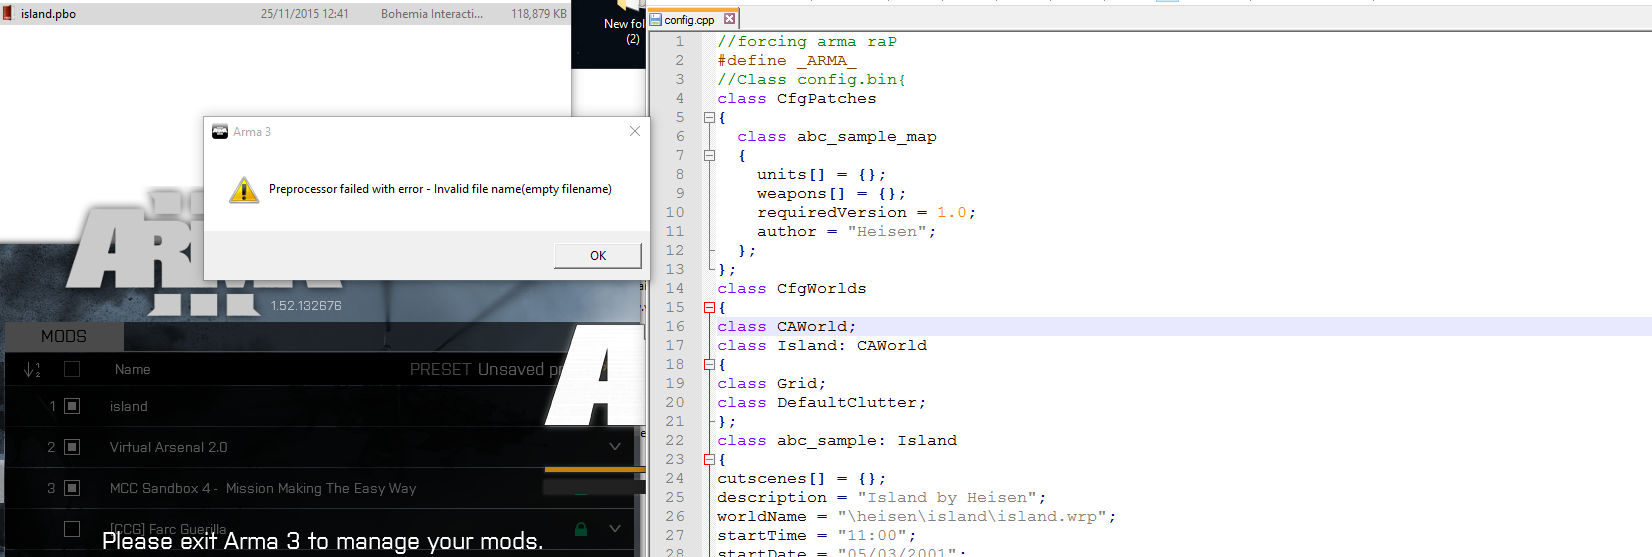Toggle the island mod checkbox
The height and width of the screenshot is (557, 1652).
[72, 406]
